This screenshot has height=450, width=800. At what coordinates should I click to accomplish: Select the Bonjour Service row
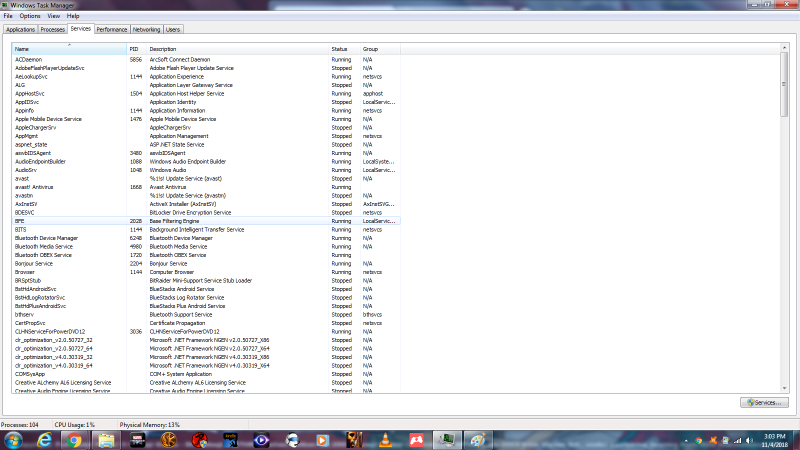click(x=206, y=264)
